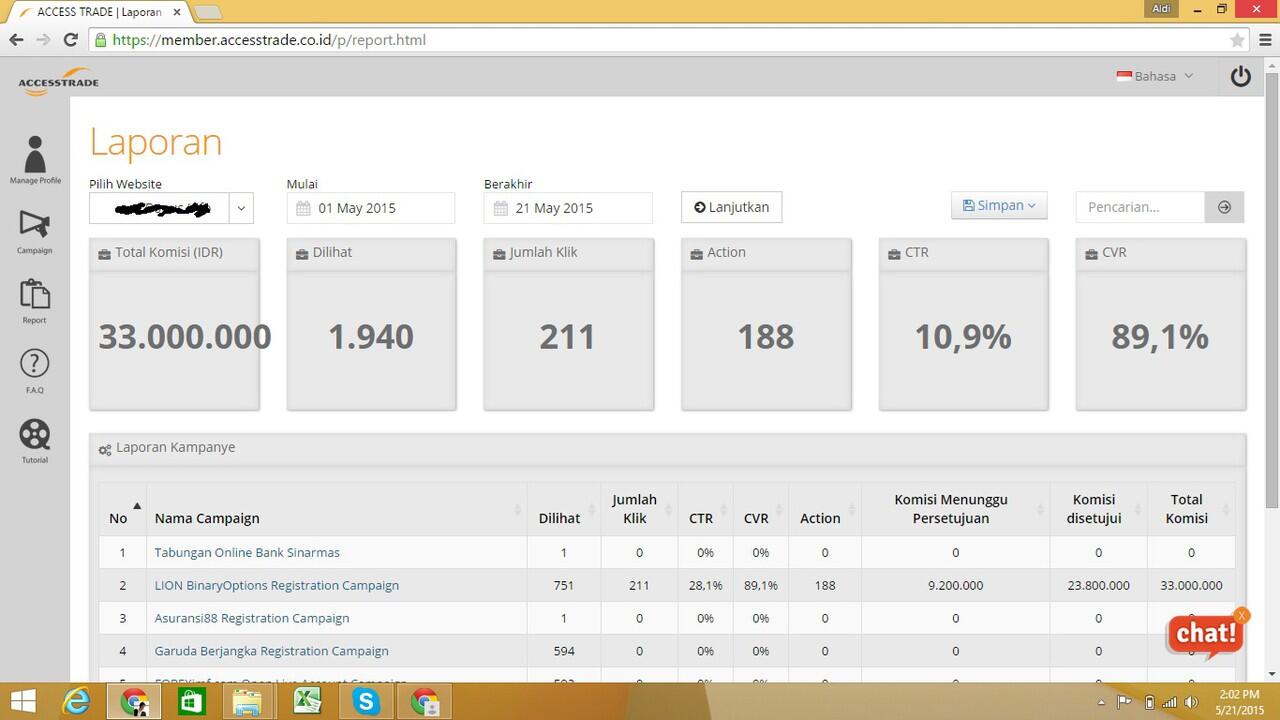Sort by Komisi Menunggu Persetujuan column
The height and width of the screenshot is (720, 1280).
[955, 510]
